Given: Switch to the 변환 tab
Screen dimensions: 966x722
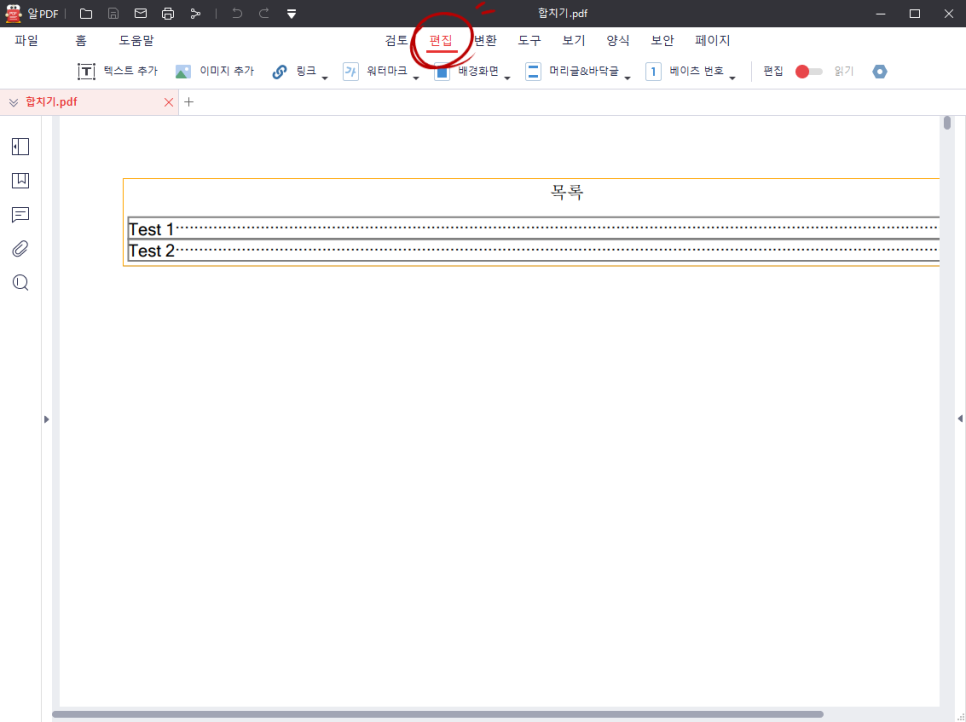Looking at the screenshot, I should point(485,41).
